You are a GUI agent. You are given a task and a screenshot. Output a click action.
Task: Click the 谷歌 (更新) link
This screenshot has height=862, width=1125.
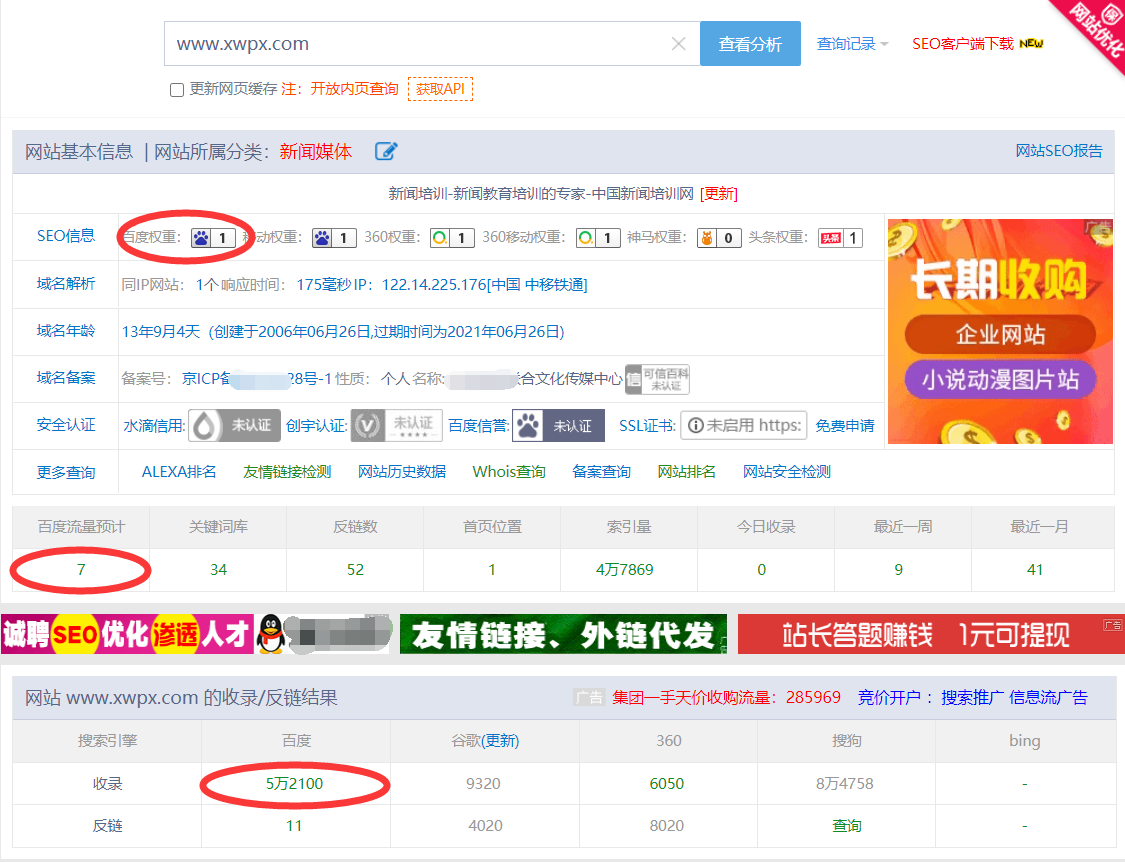pyautogui.click(x=500, y=741)
